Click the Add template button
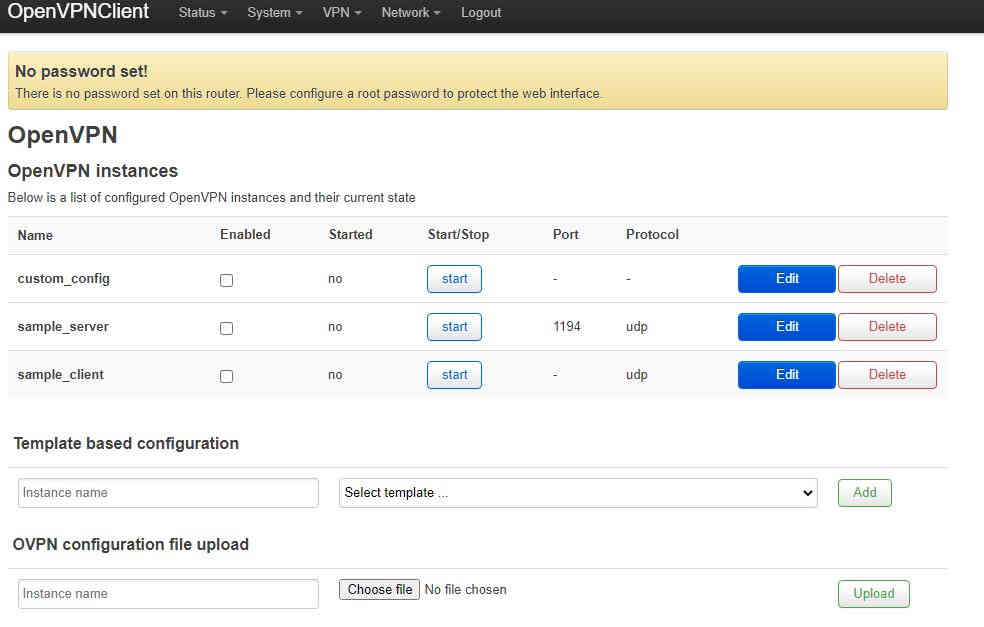Screen dimensions: 984x627 point(865,493)
